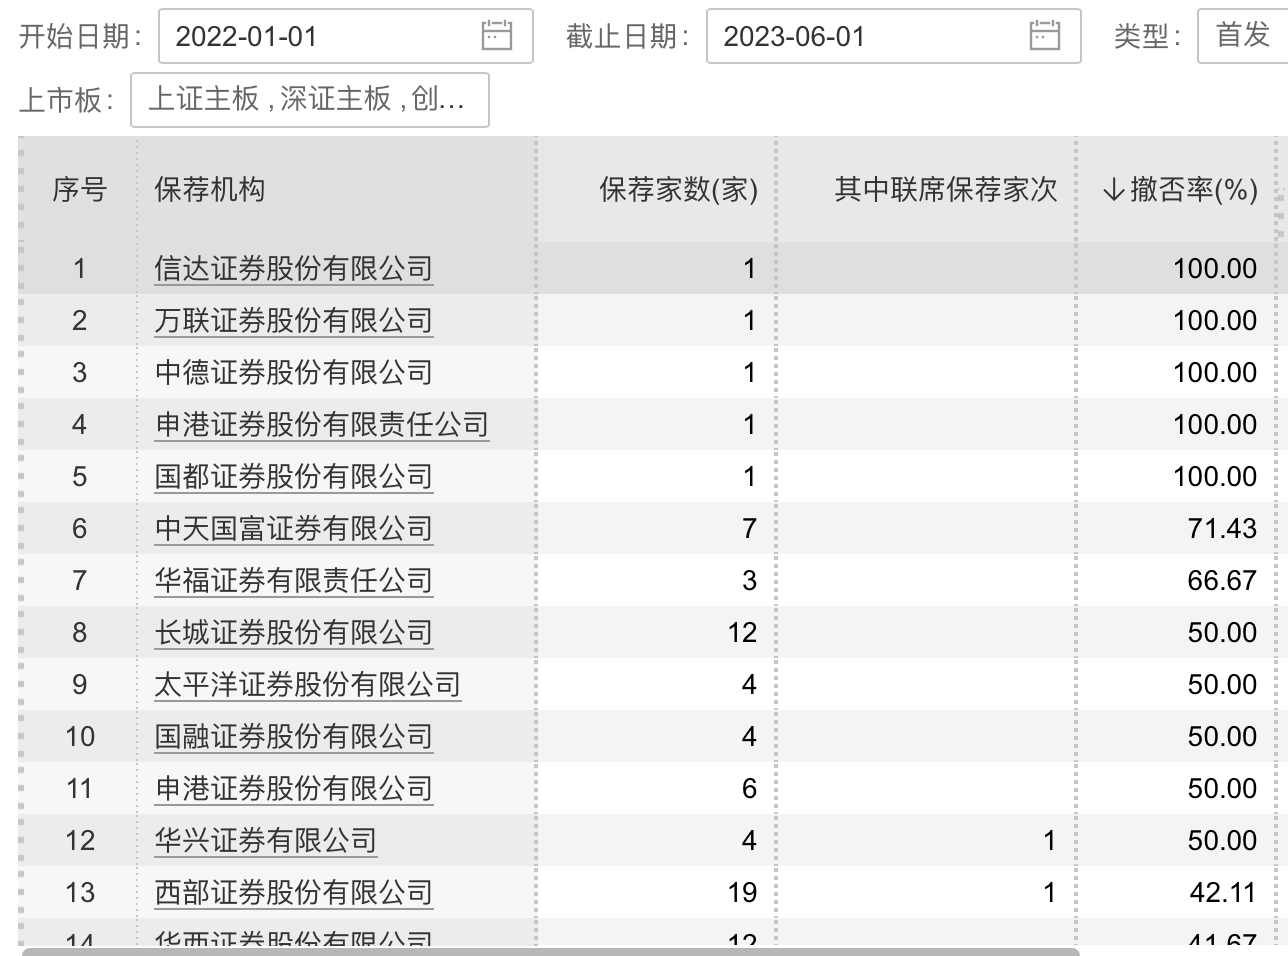Click the 开始日期 label

[x=81, y=37]
